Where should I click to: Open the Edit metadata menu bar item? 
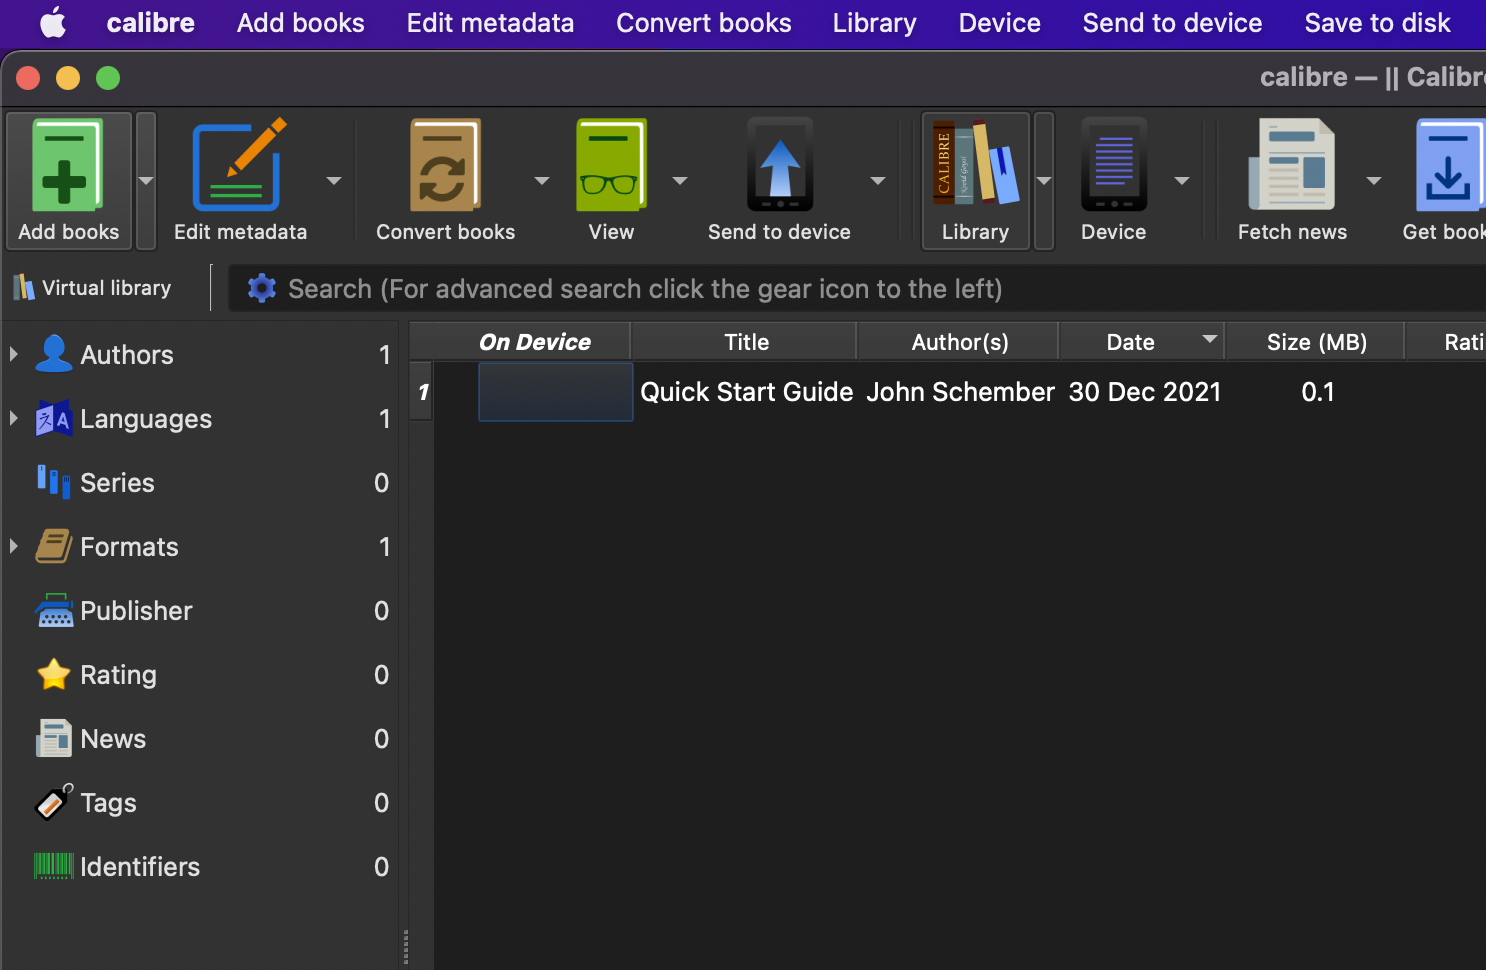[490, 22]
